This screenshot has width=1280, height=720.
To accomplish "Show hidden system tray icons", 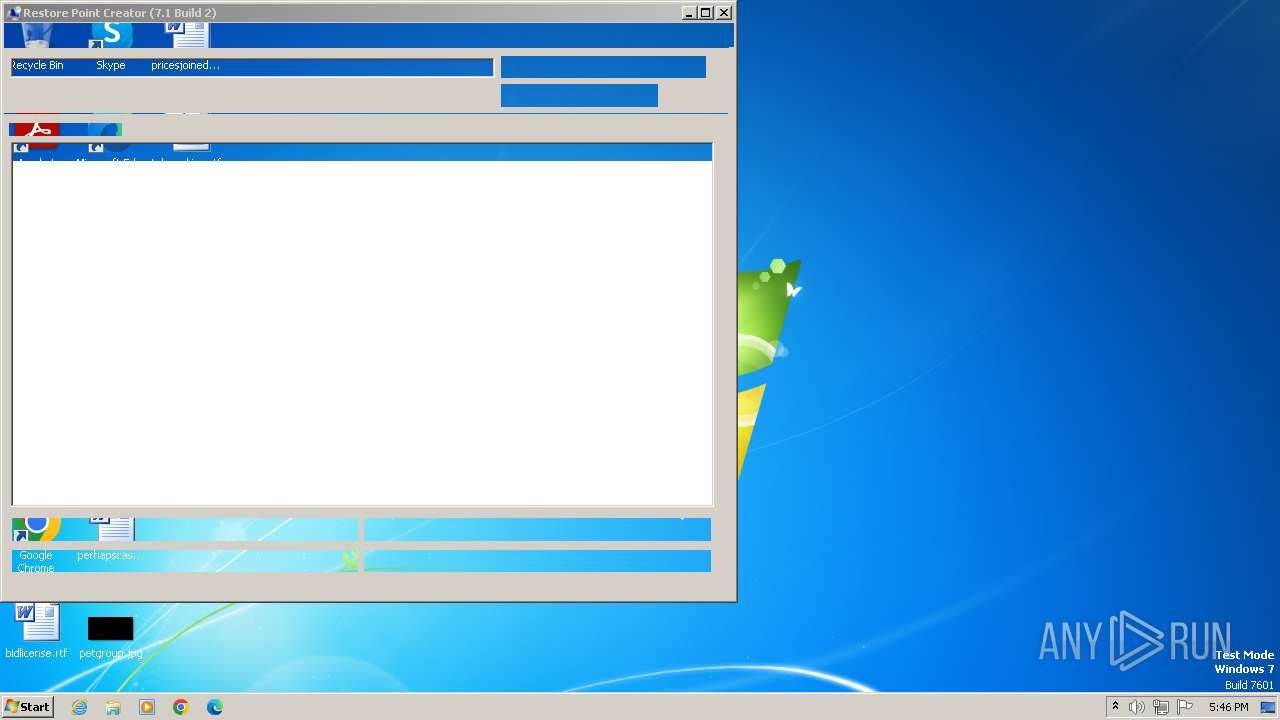I will pyautogui.click(x=1115, y=707).
